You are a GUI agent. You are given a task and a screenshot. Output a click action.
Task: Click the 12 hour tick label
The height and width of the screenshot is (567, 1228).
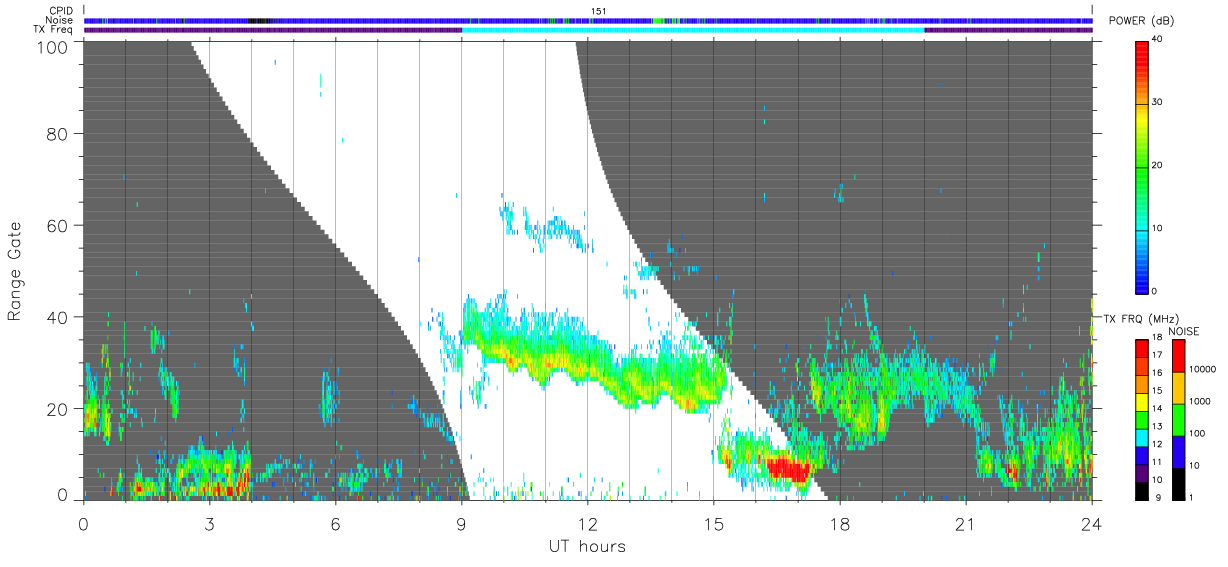587,523
